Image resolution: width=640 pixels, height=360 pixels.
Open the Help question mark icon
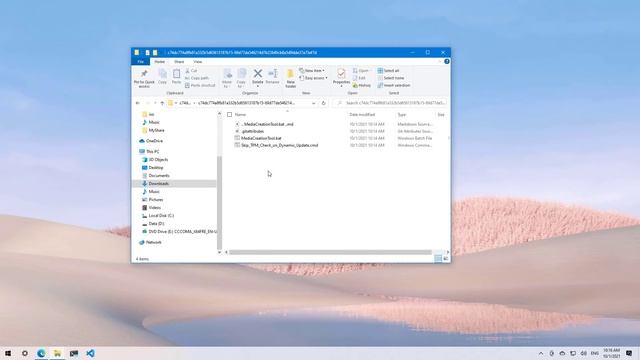[x=447, y=62]
